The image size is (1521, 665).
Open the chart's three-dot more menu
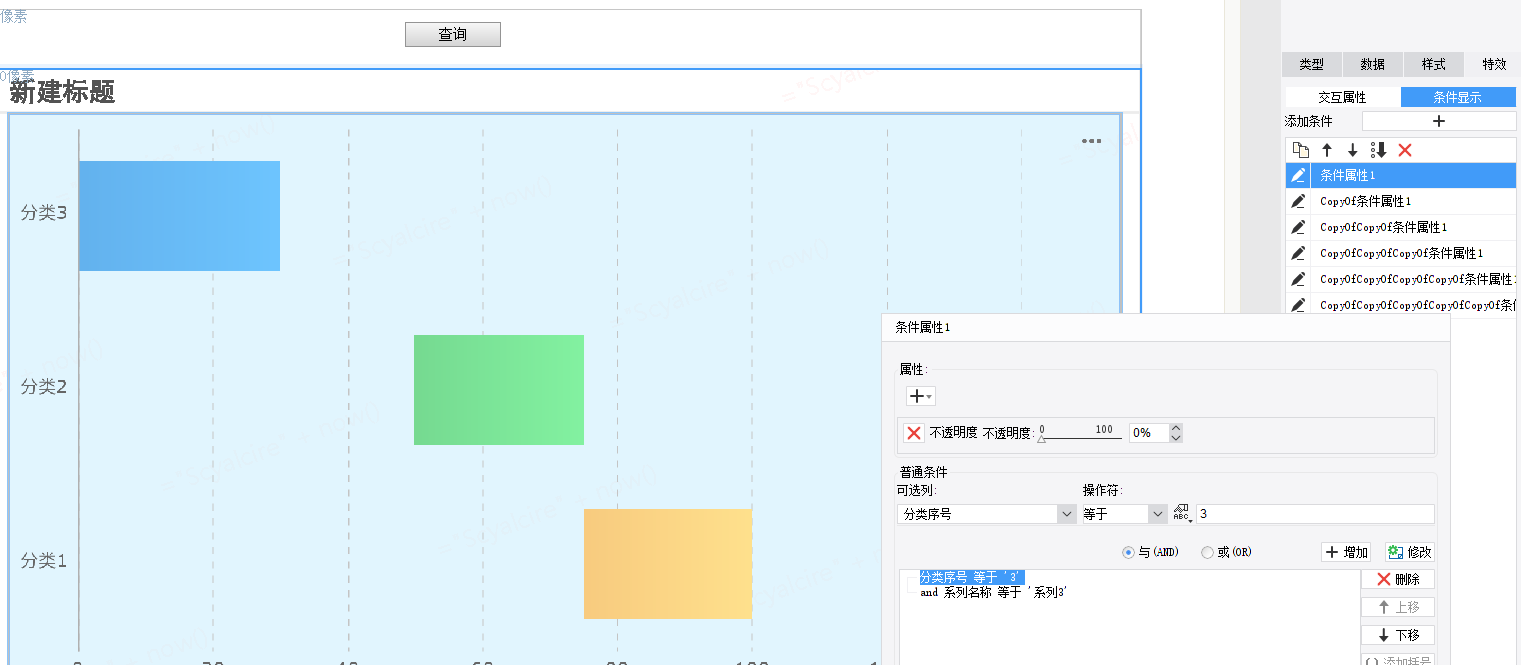click(1091, 141)
